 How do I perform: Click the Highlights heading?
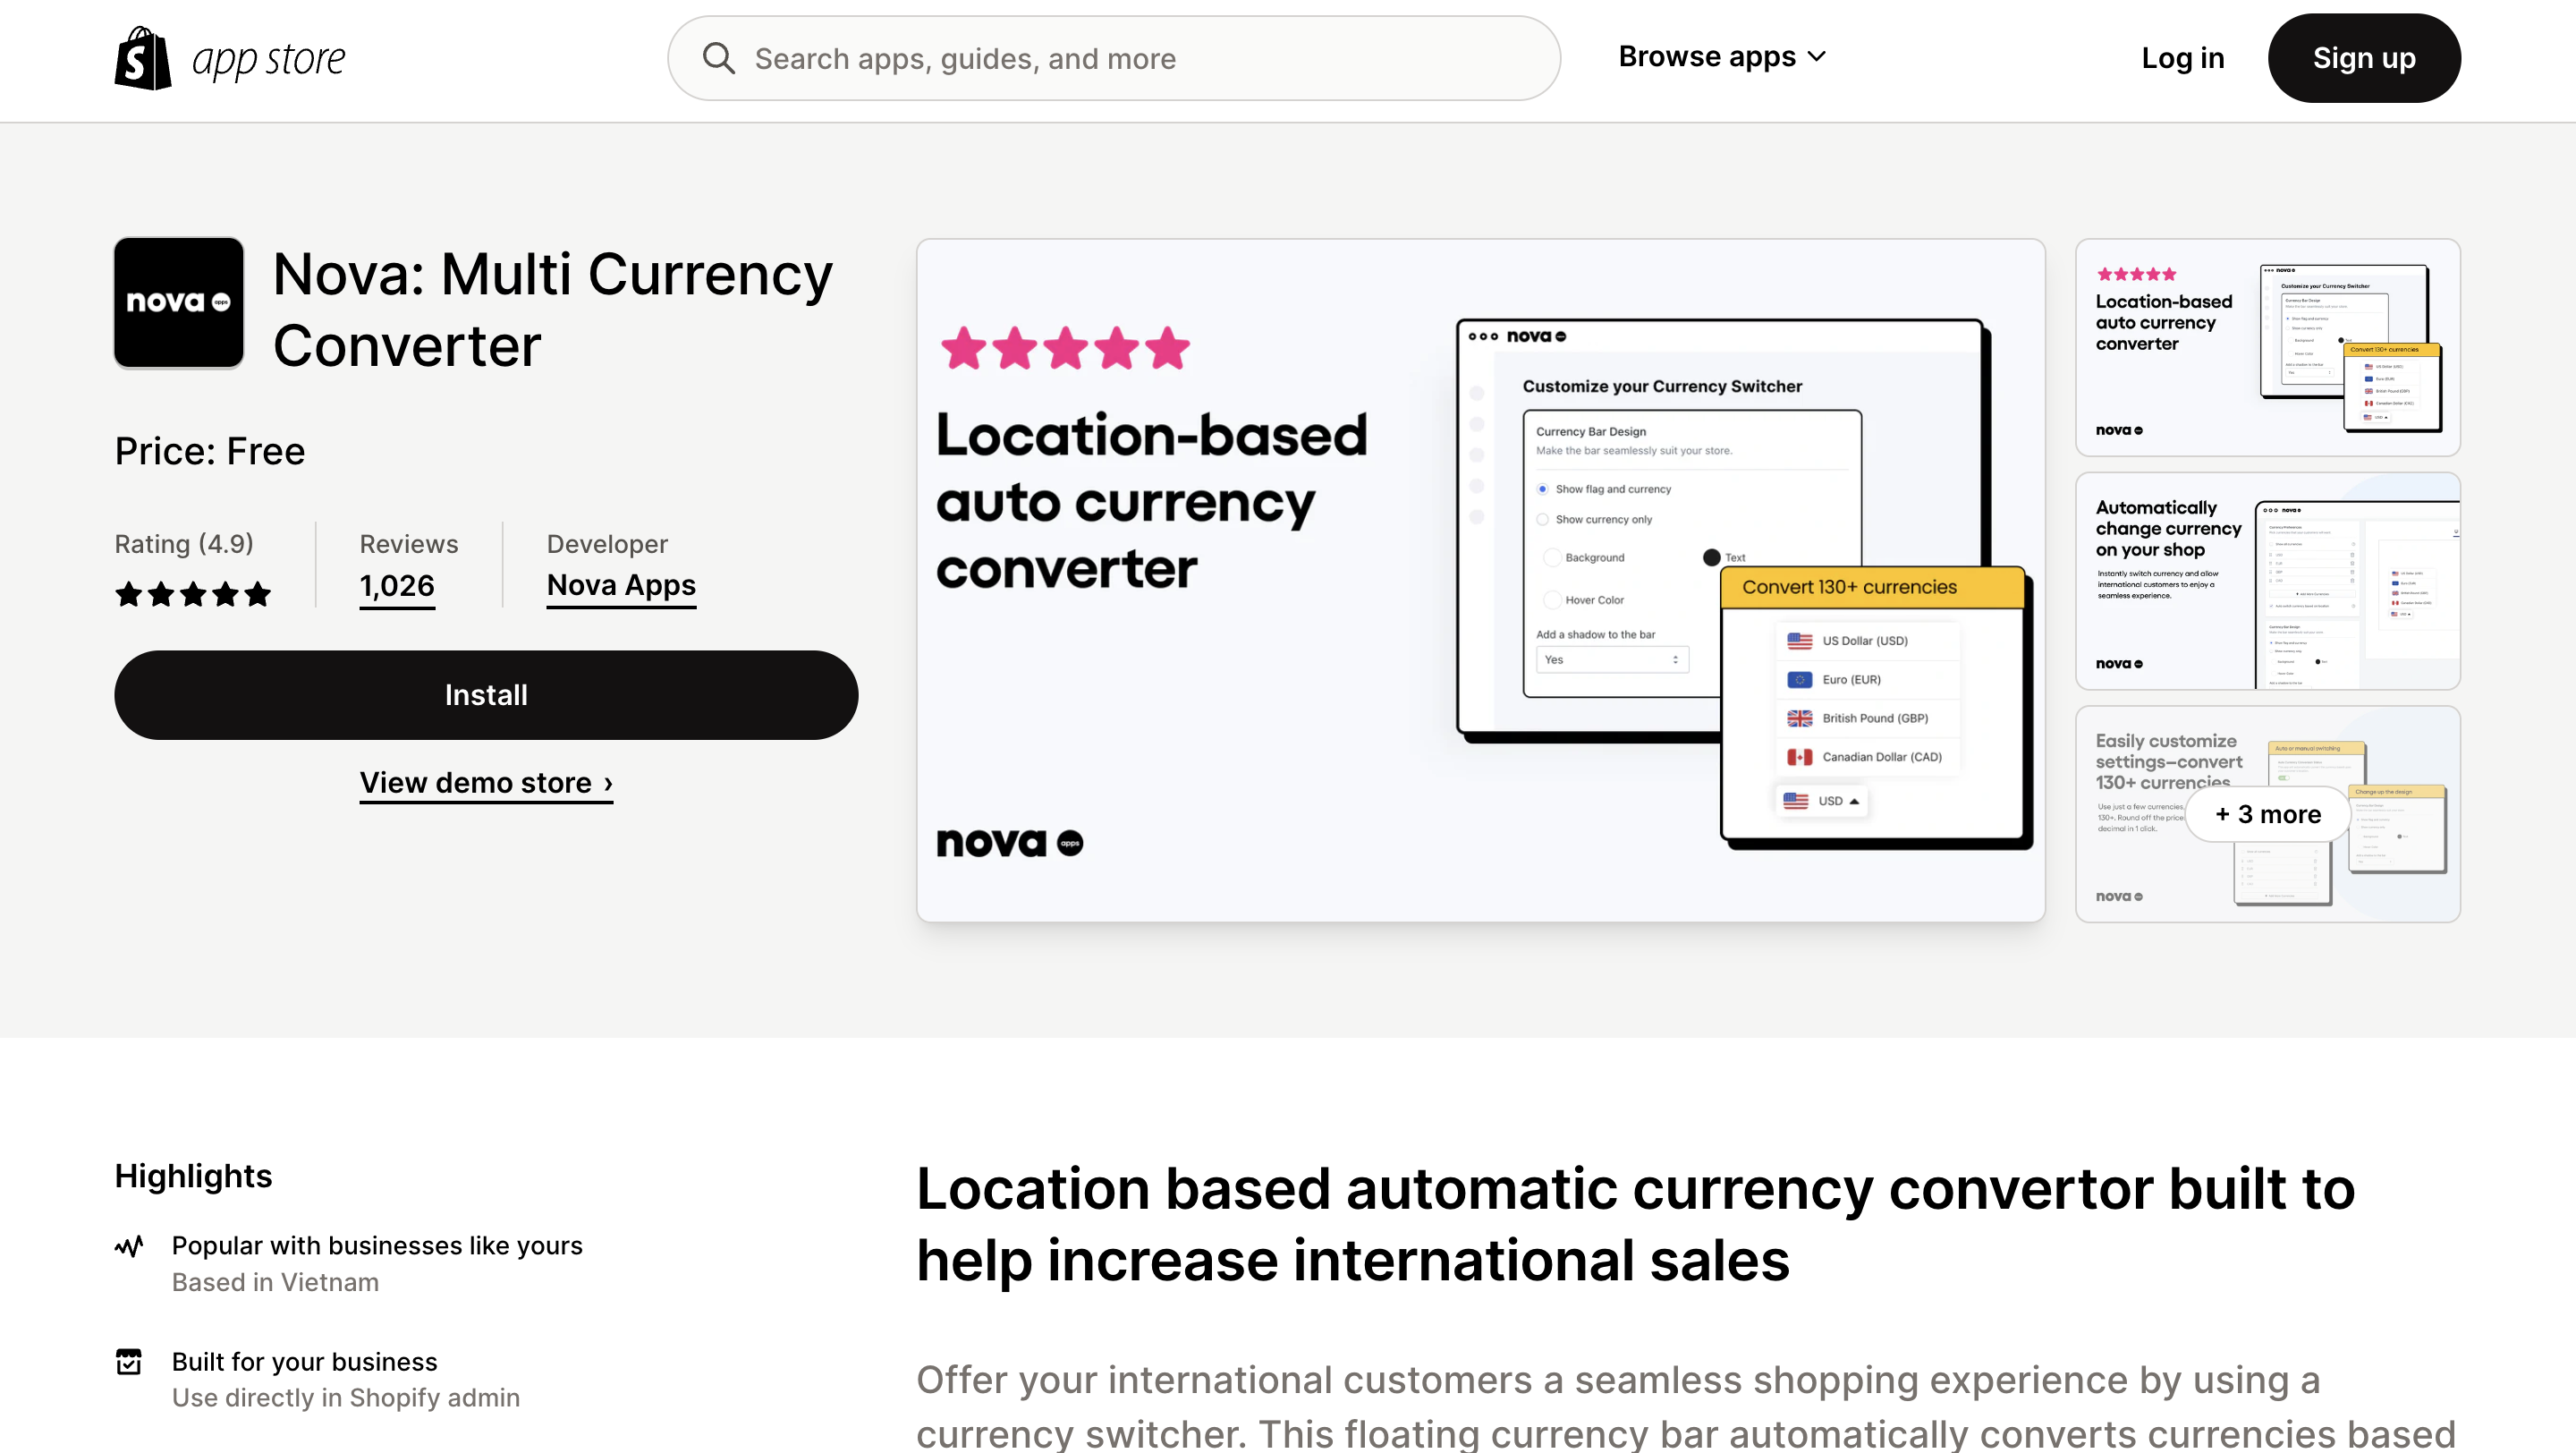coord(193,1176)
